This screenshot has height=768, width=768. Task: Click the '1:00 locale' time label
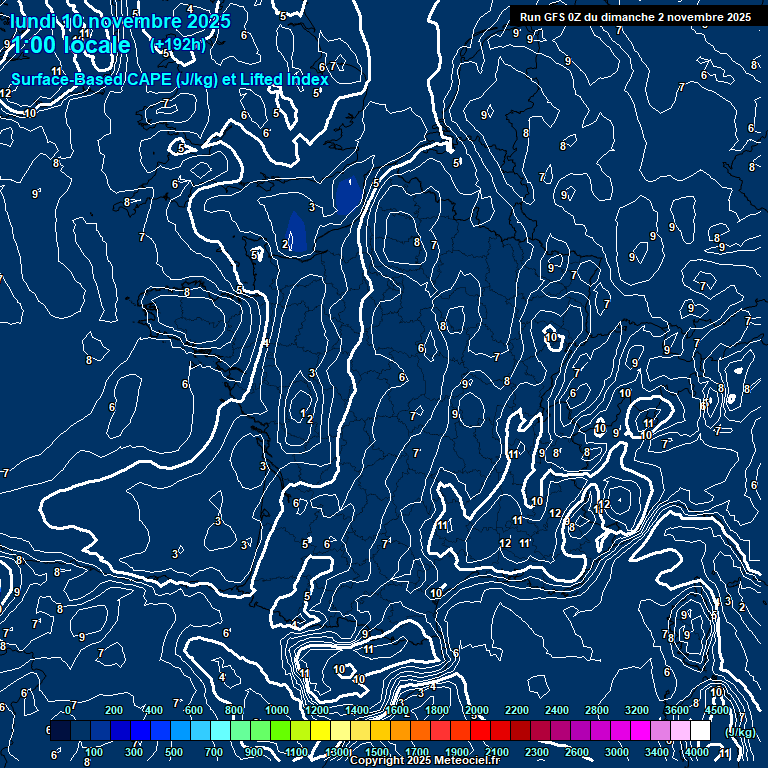coord(71,45)
